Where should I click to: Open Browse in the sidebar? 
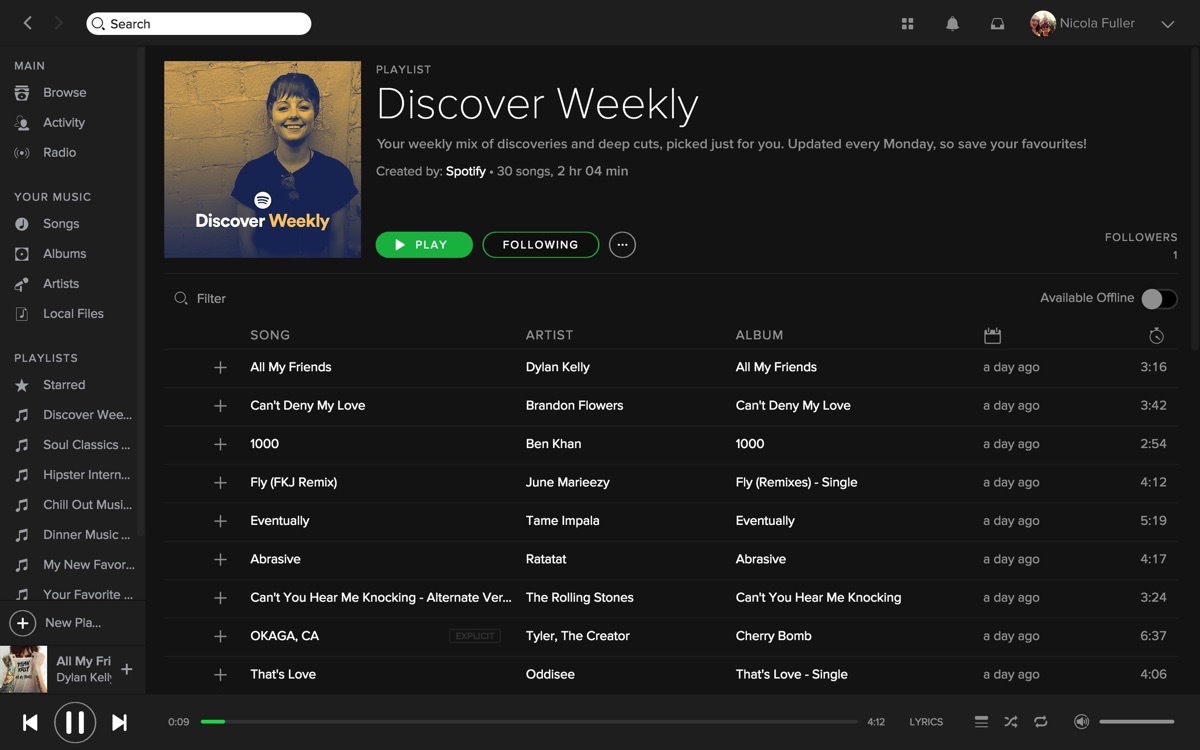pyautogui.click(x=64, y=93)
